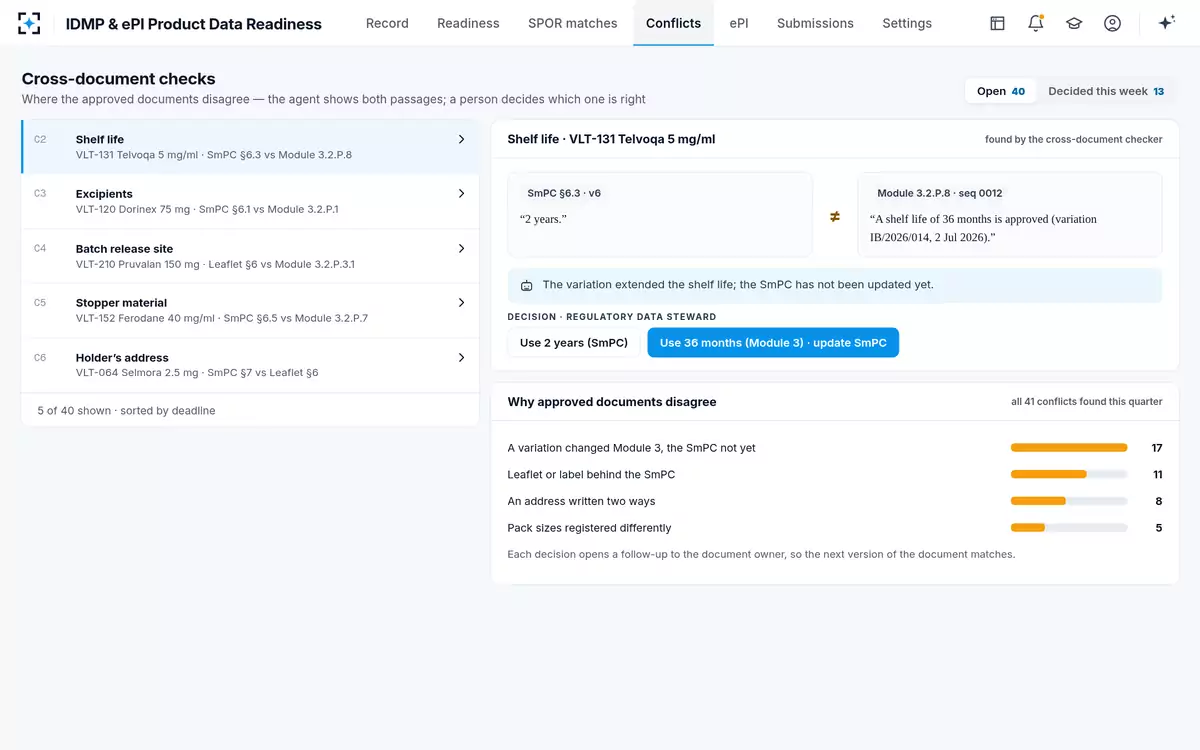Click the address written two ways bar
Viewport: 1200px width, 750px height.
[1069, 501]
